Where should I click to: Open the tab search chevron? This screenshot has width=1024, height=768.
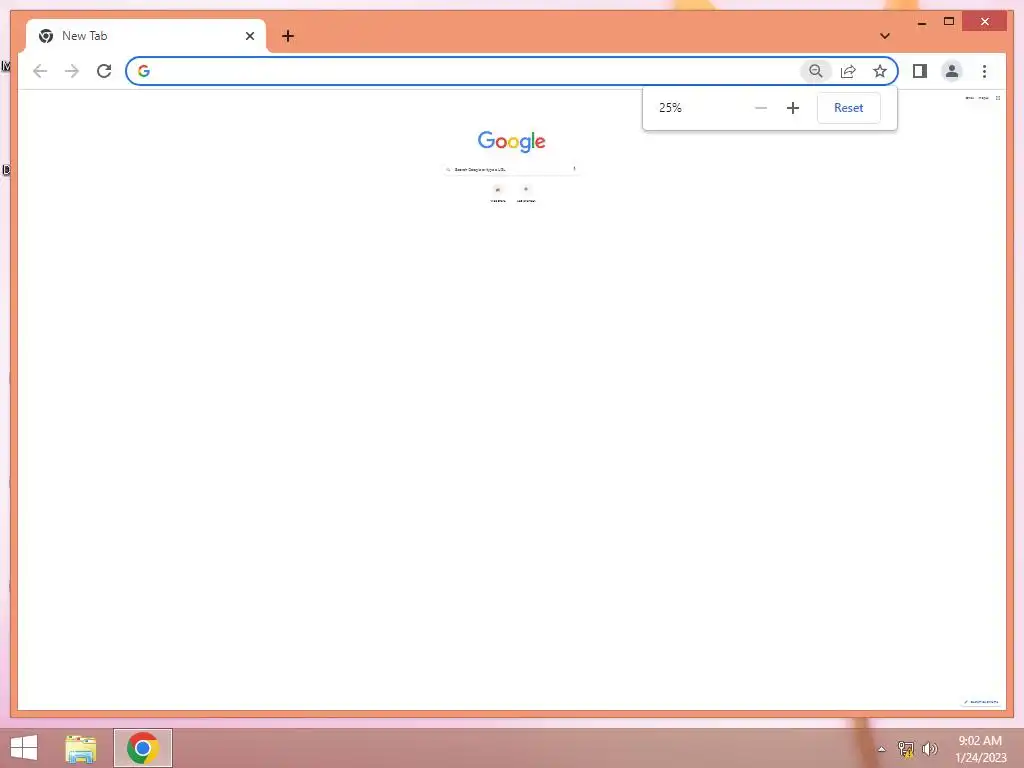[885, 36]
